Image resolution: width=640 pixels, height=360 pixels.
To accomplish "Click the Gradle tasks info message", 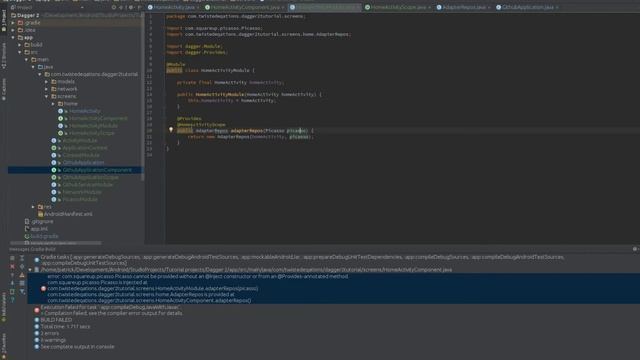I will (302, 260).
